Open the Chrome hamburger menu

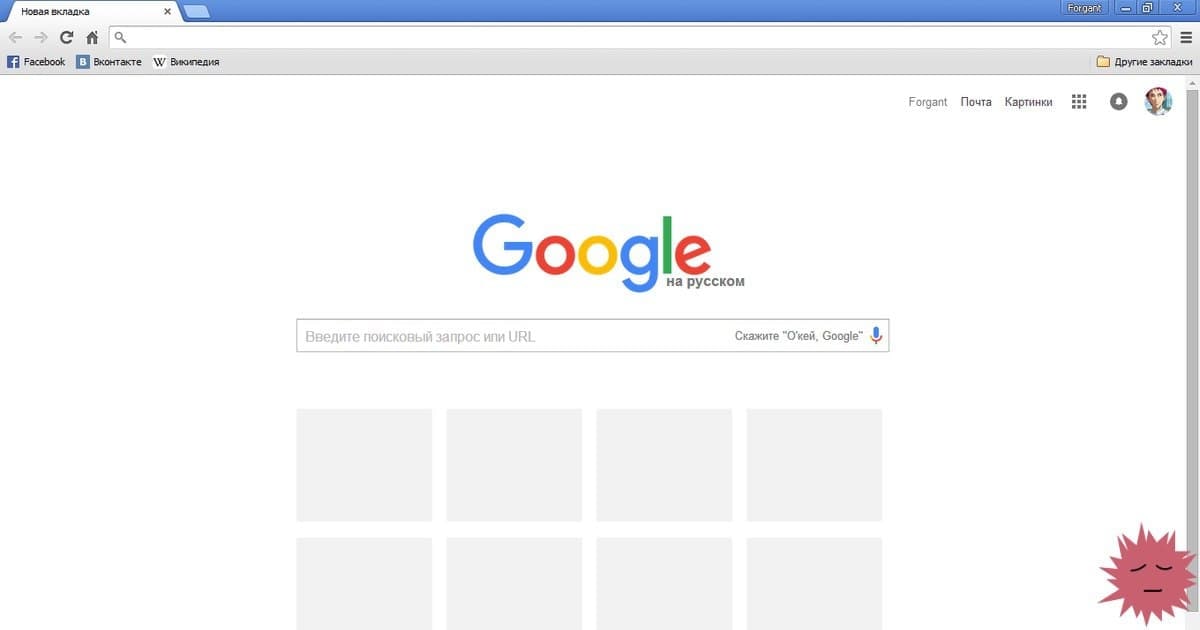[x=1186, y=37]
